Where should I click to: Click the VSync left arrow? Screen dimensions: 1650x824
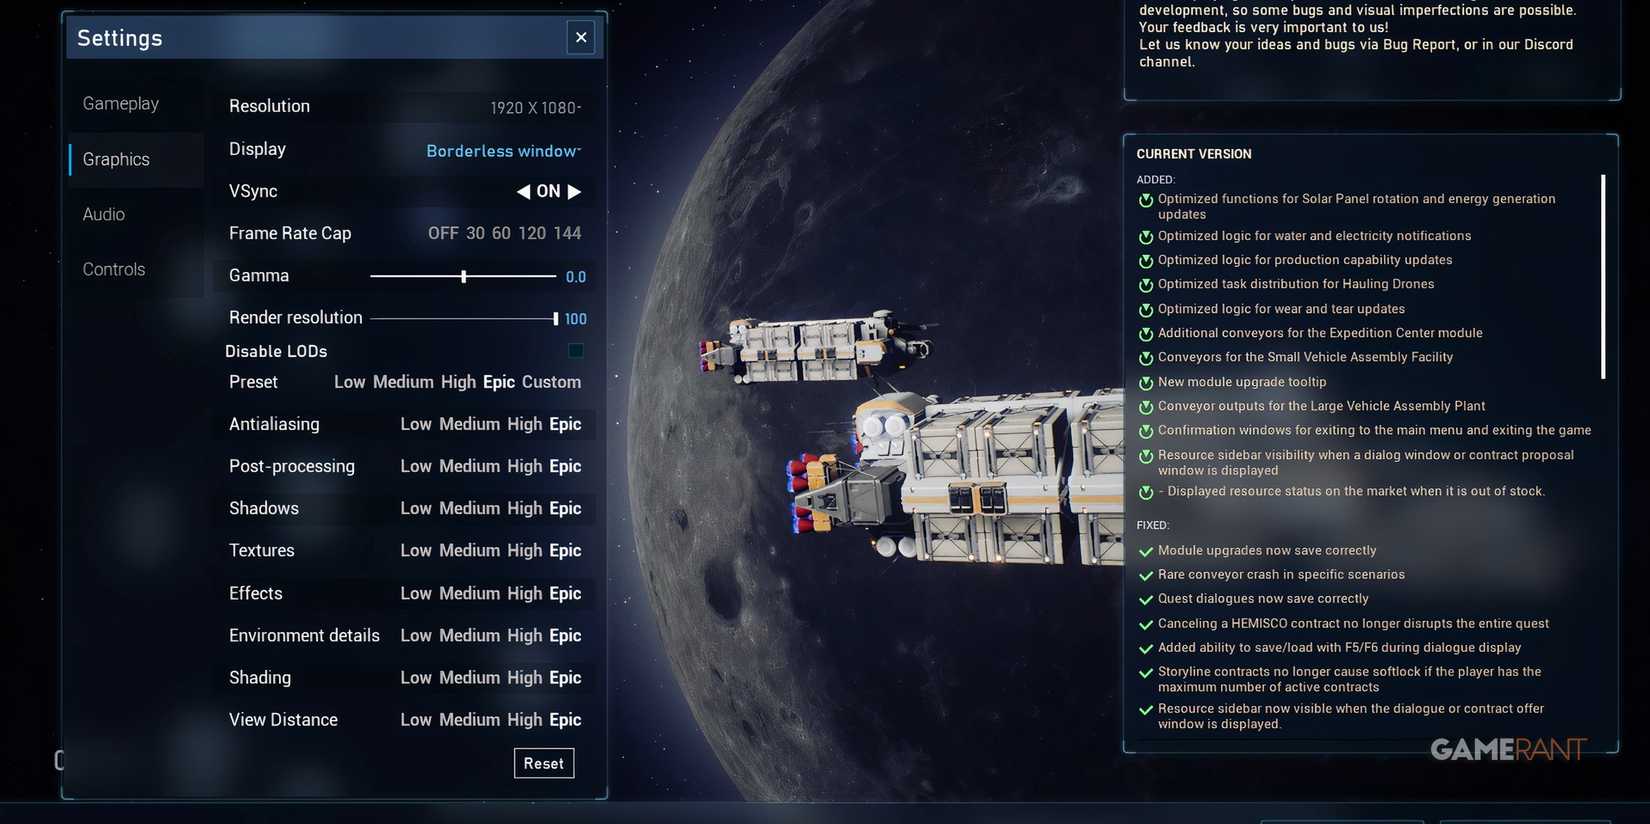[523, 192]
